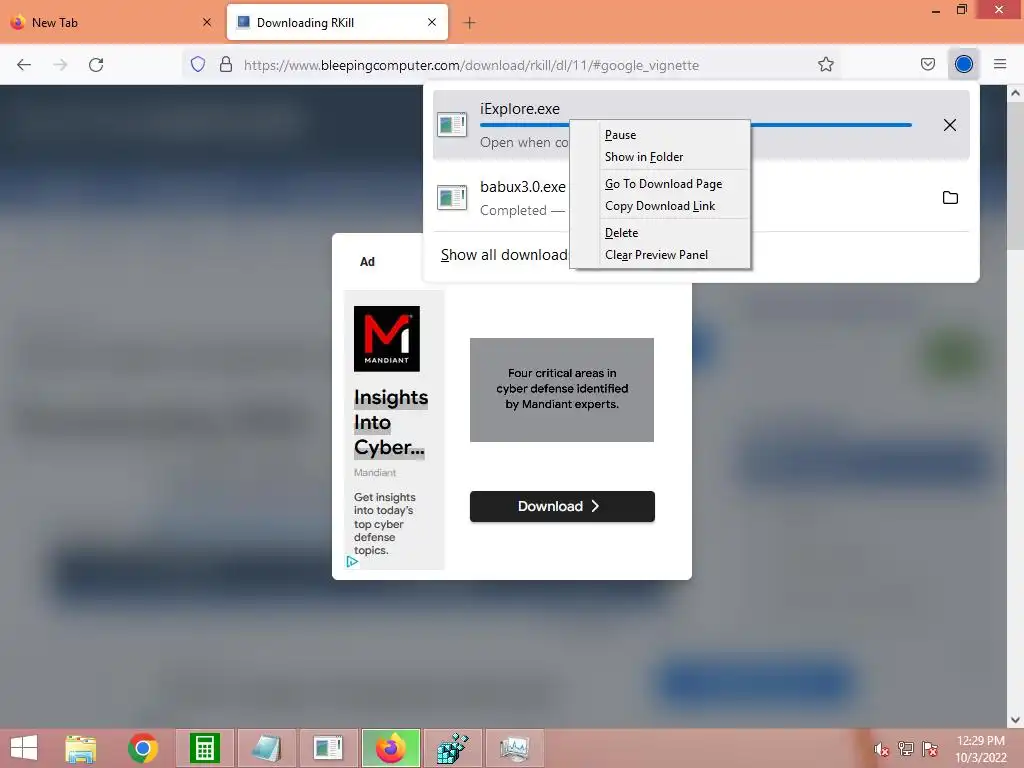Screen dimensions: 1024x768
Task: Click the Mandiant advertiser name text
Action: click(375, 472)
